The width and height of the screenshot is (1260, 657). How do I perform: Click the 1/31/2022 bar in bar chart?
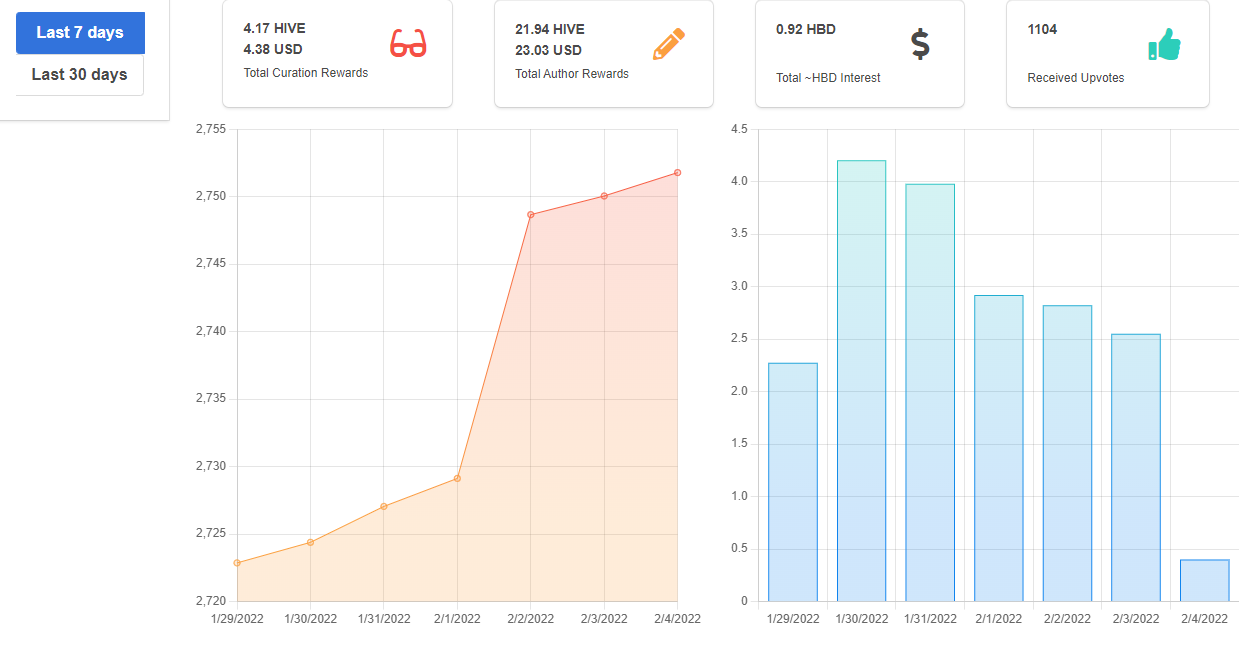[x=930, y=393]
